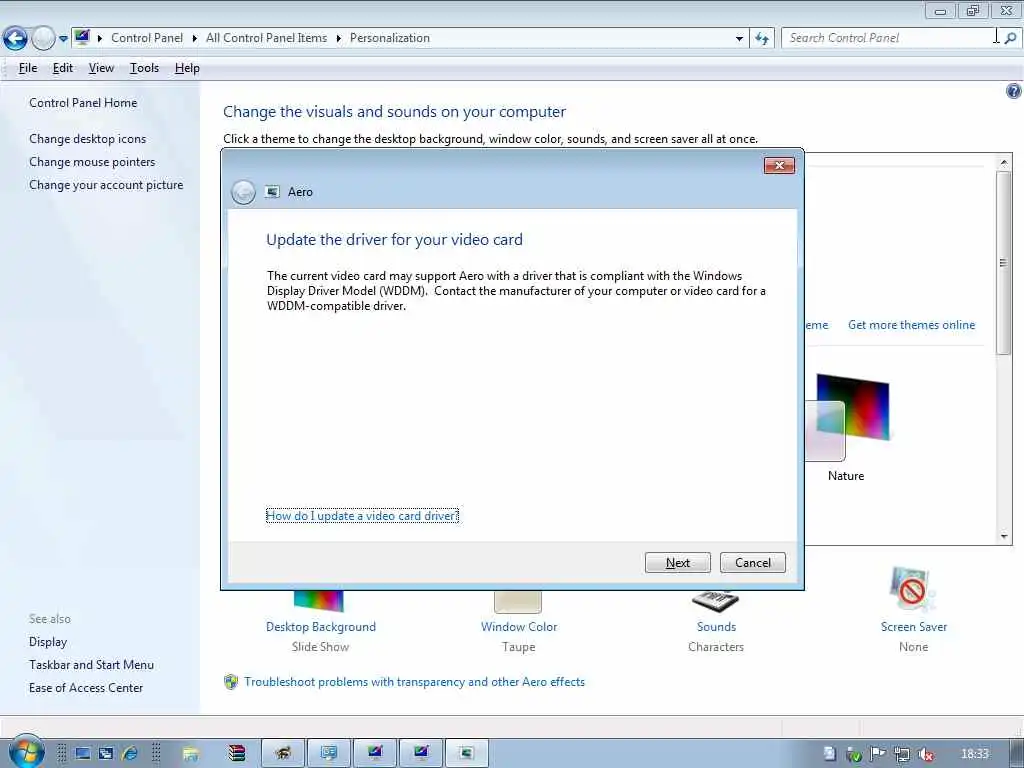Open the View menu
This screenshot has height=768, width=1024.
point(101,68)
